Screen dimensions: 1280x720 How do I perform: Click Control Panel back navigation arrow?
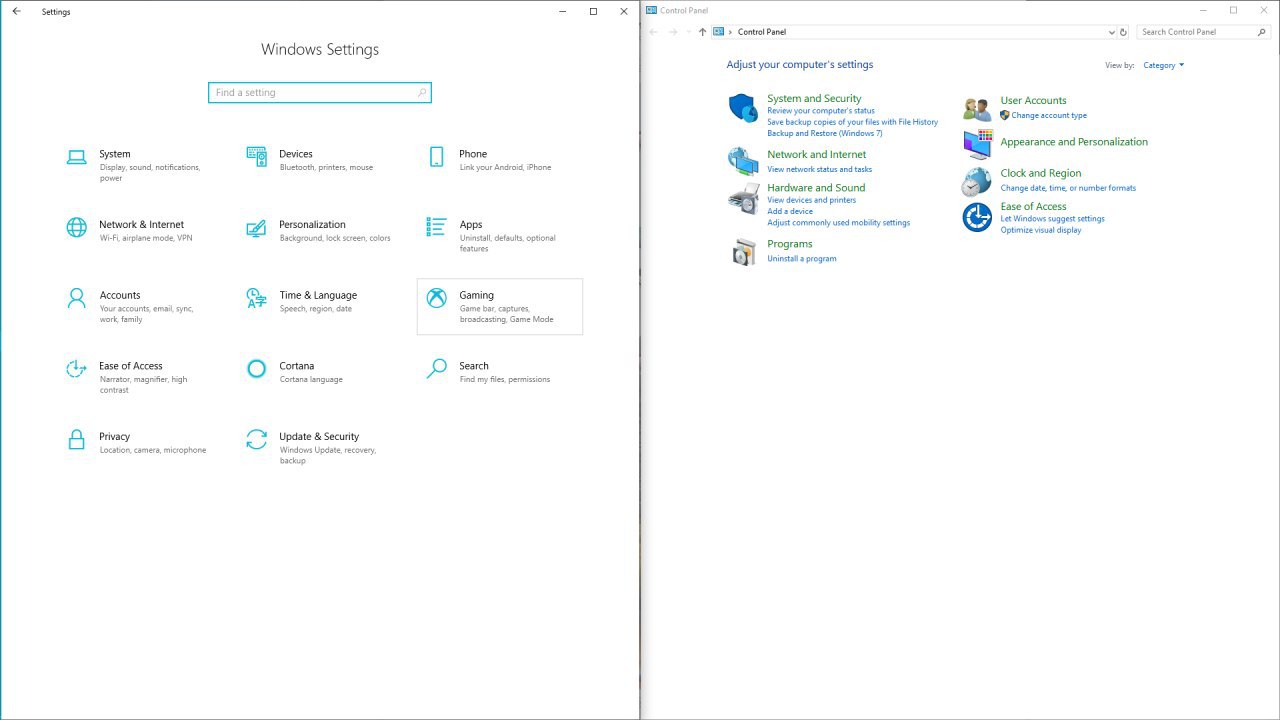654,32
